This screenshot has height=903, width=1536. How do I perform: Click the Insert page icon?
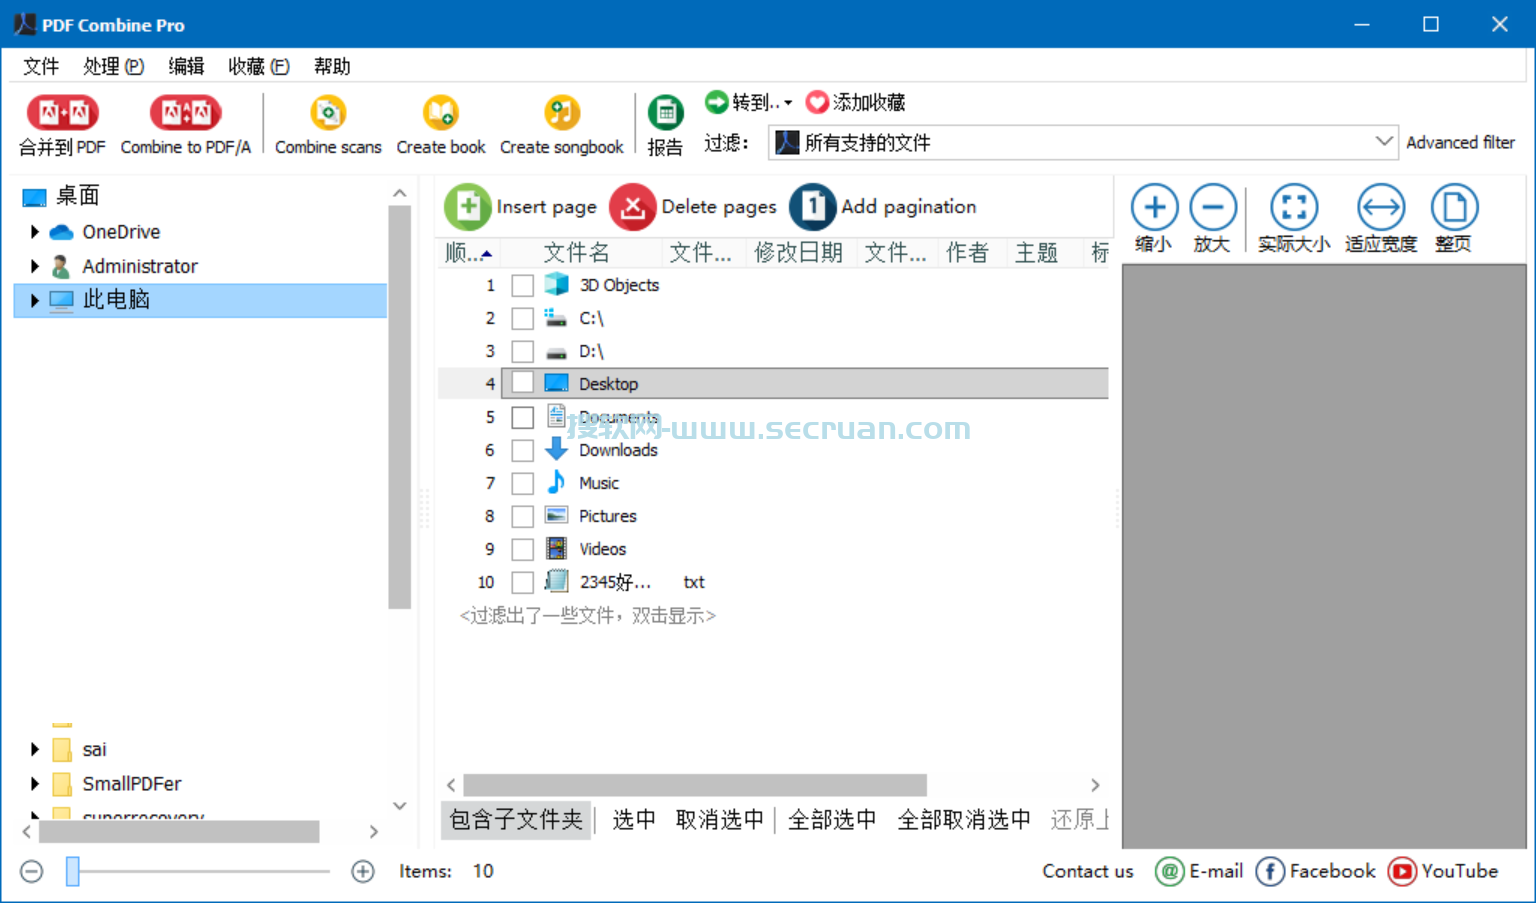click(467, 207)
